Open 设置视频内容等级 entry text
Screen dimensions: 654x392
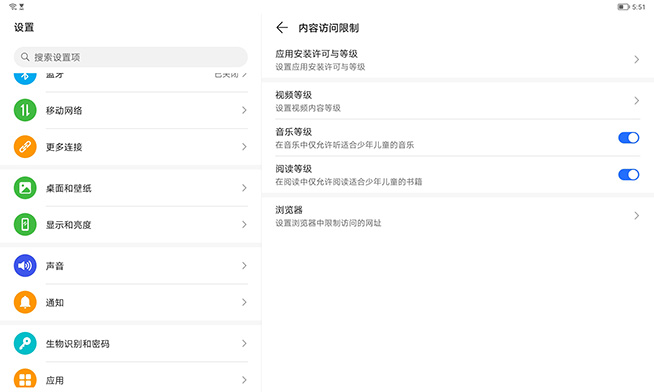(x=308, y=108)
